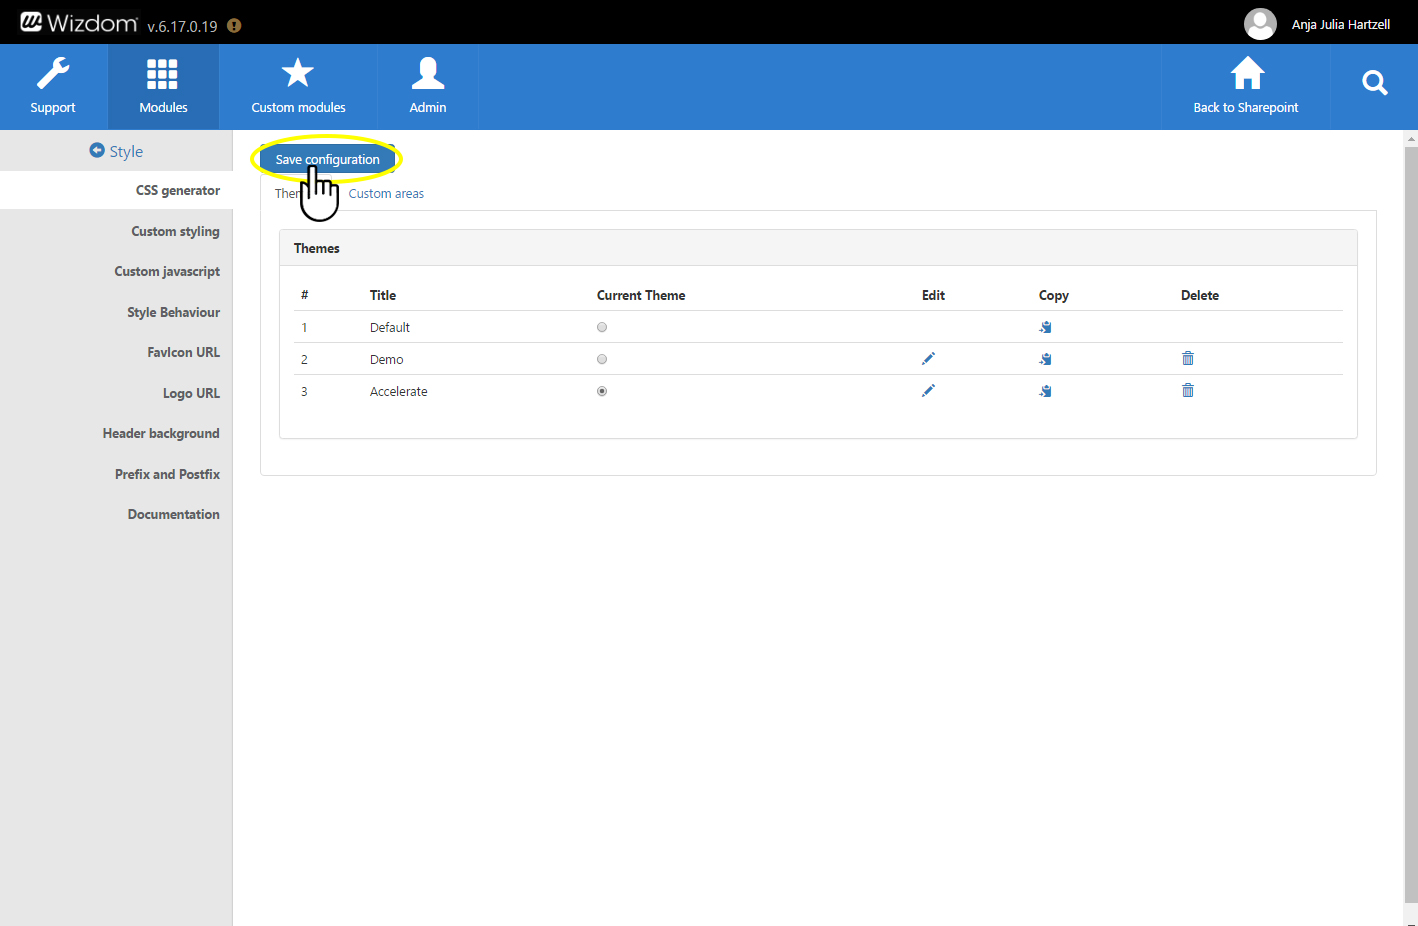
Task: Select Accelerate as current theme
Action: [x=602, y=391]
